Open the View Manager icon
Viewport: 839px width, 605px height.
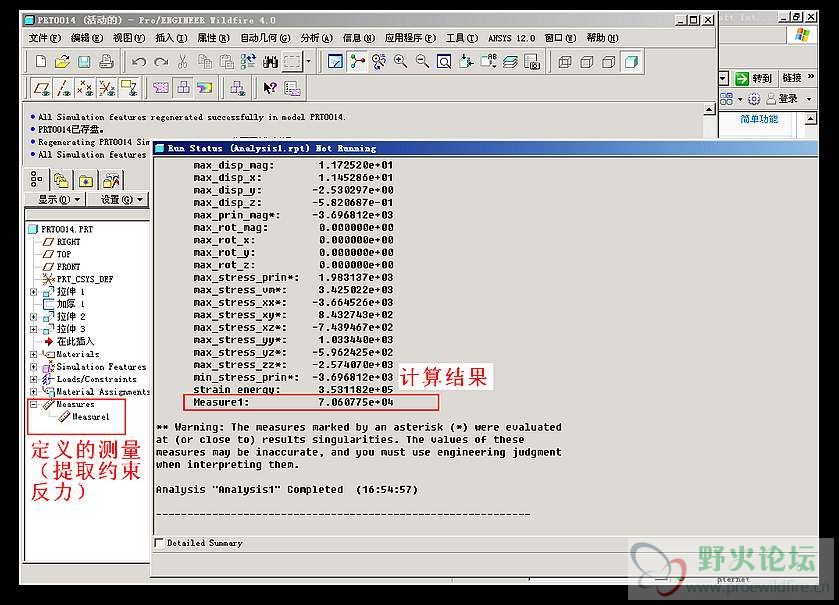pos(531,62)
